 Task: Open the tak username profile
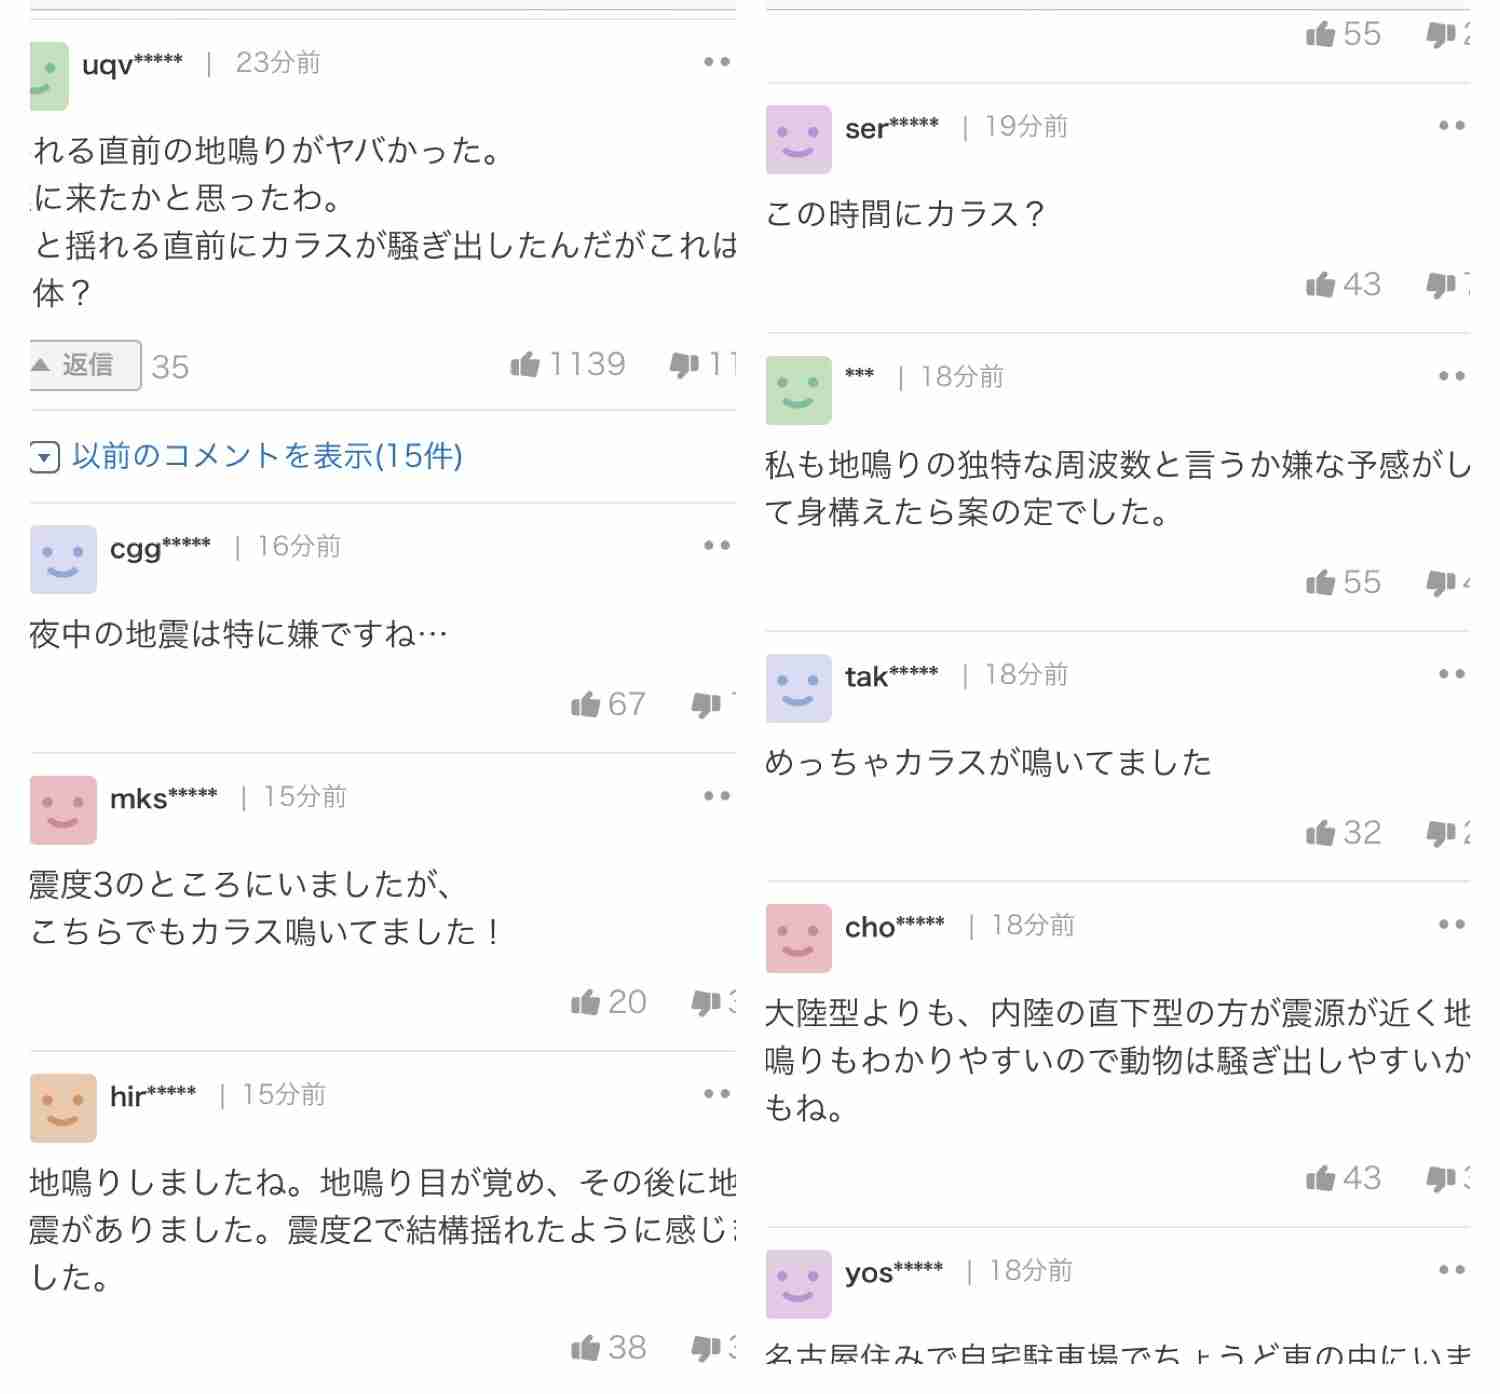coord(891,677)
